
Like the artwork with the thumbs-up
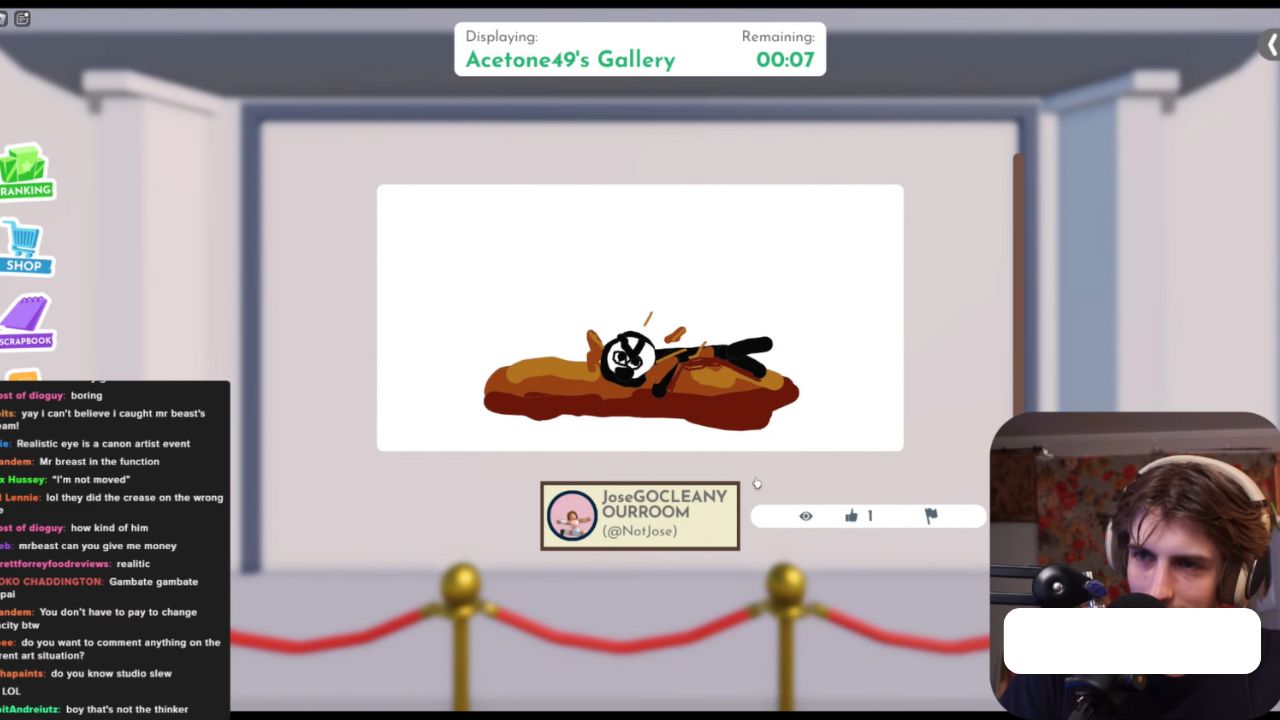851,516
